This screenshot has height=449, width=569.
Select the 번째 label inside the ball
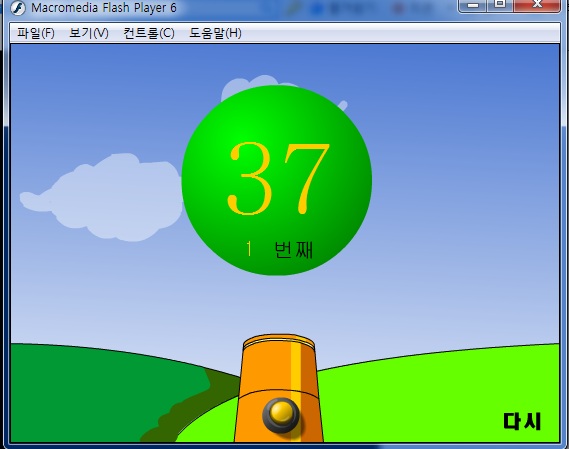tap(293, 250)
